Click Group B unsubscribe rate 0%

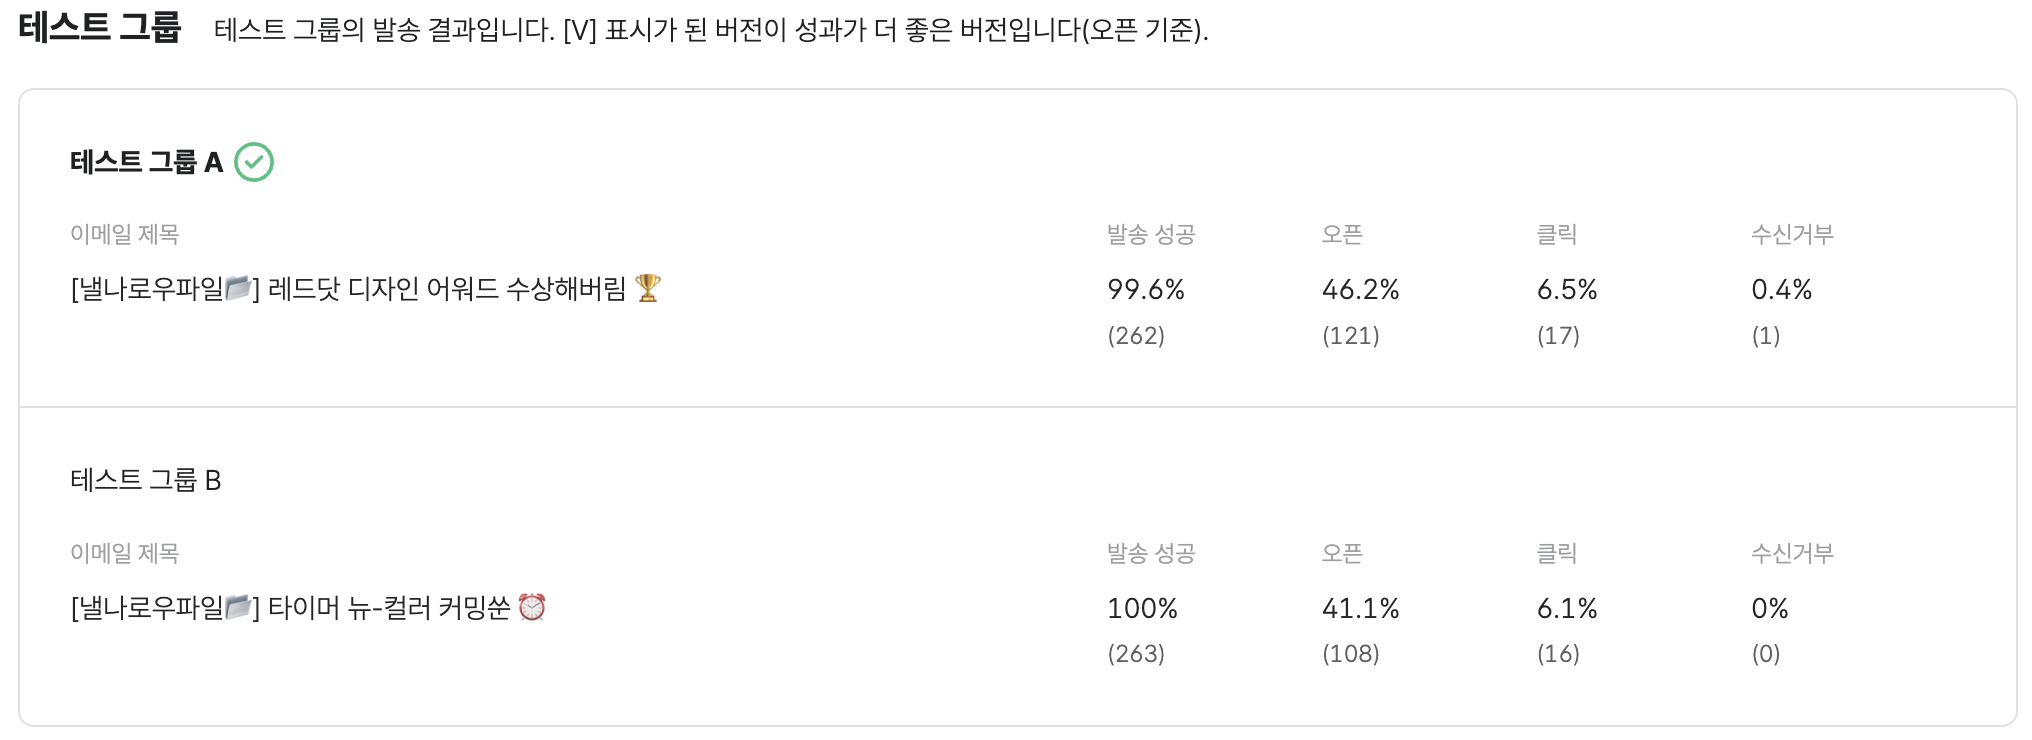point(1769,608)
